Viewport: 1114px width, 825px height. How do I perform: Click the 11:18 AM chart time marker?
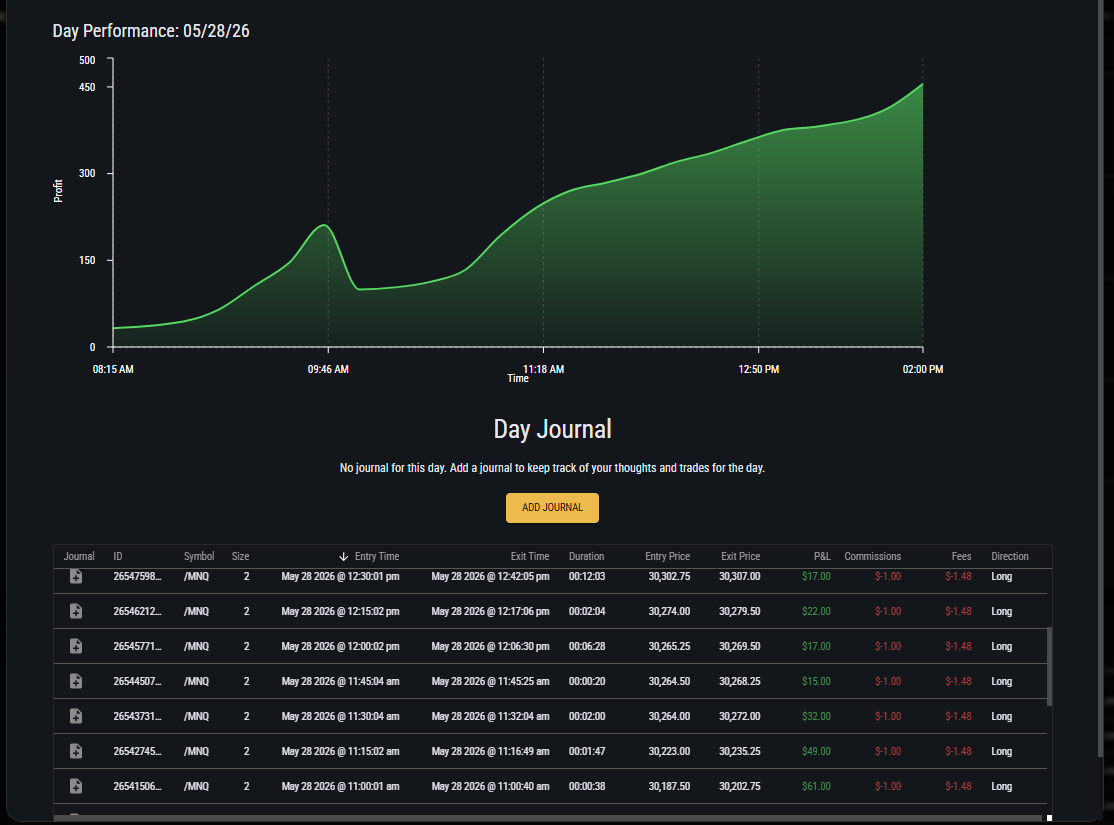click(x=544, y=370)
